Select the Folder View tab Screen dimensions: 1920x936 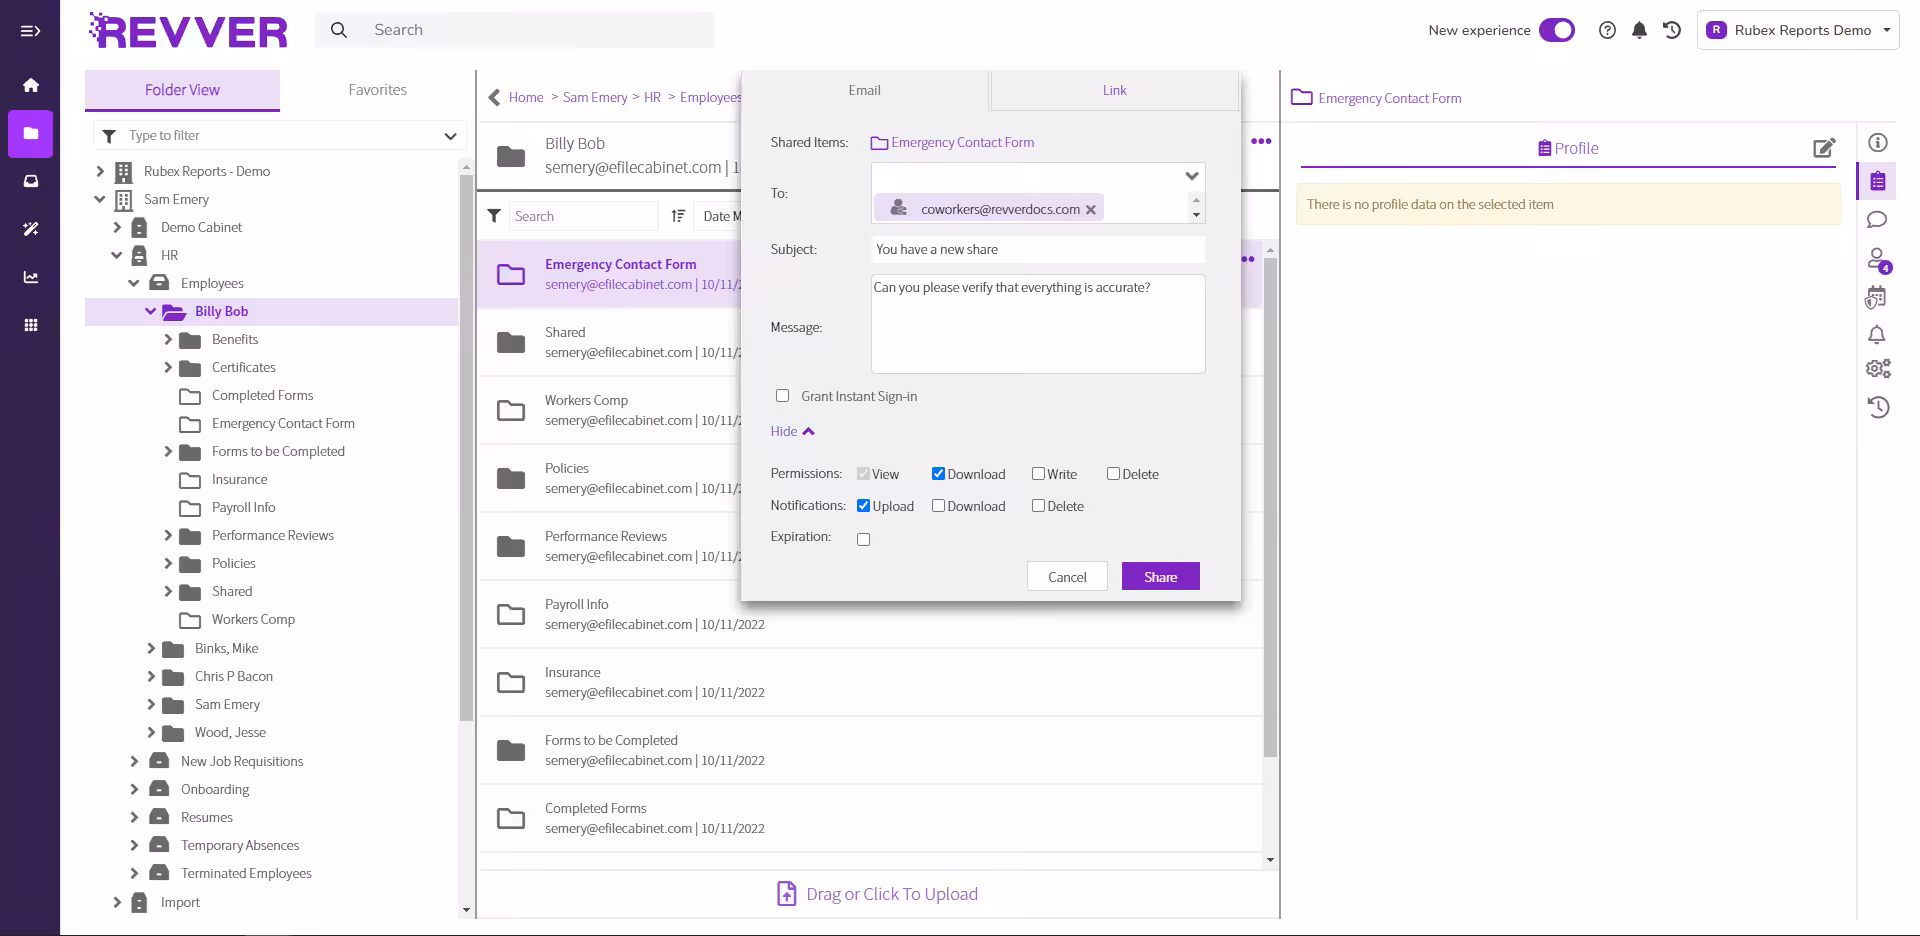coord(182,90)
